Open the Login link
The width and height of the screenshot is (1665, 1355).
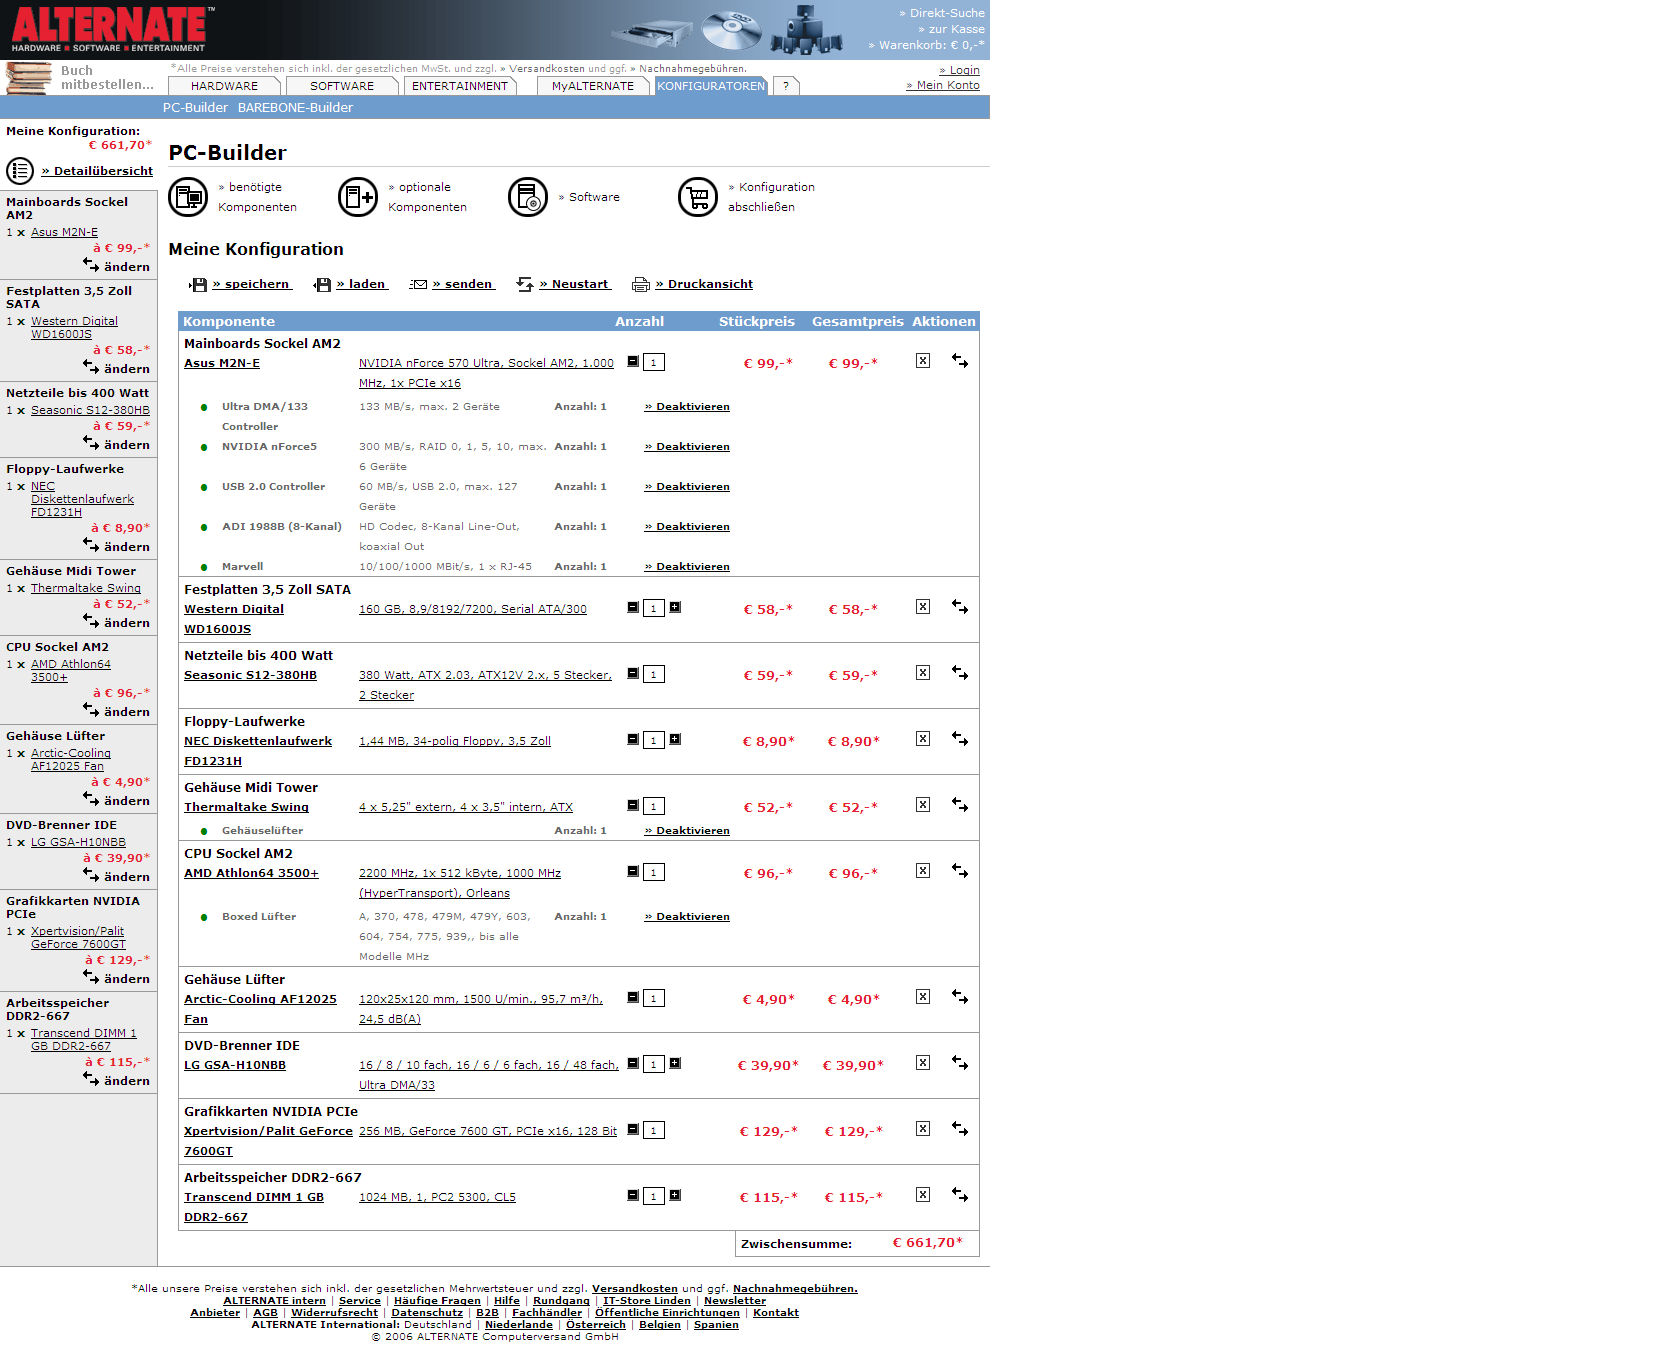tap(959, 70)
